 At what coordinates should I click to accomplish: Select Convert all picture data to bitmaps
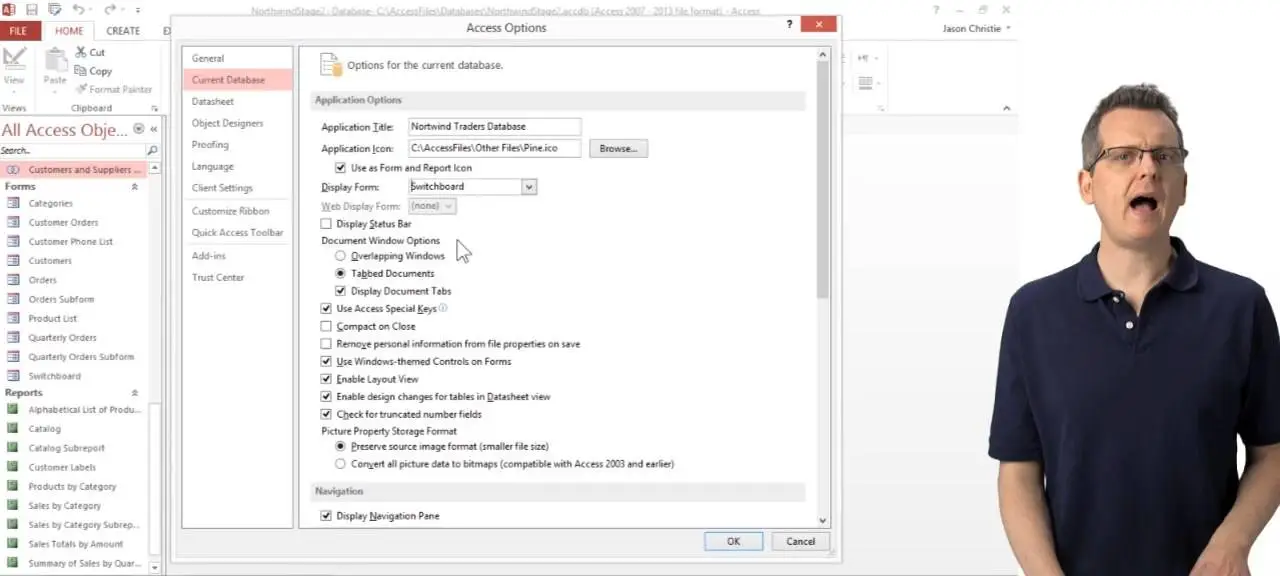click(341, 464)
